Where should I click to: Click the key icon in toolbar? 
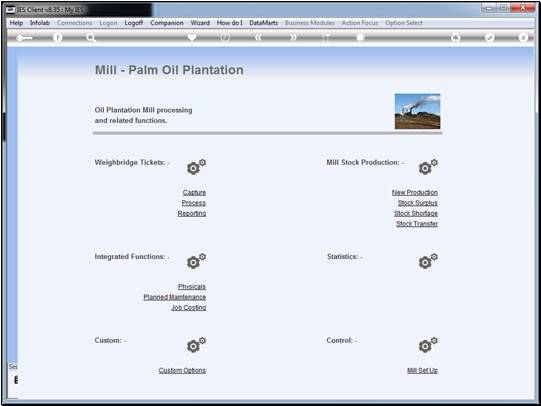coord(24,38)
